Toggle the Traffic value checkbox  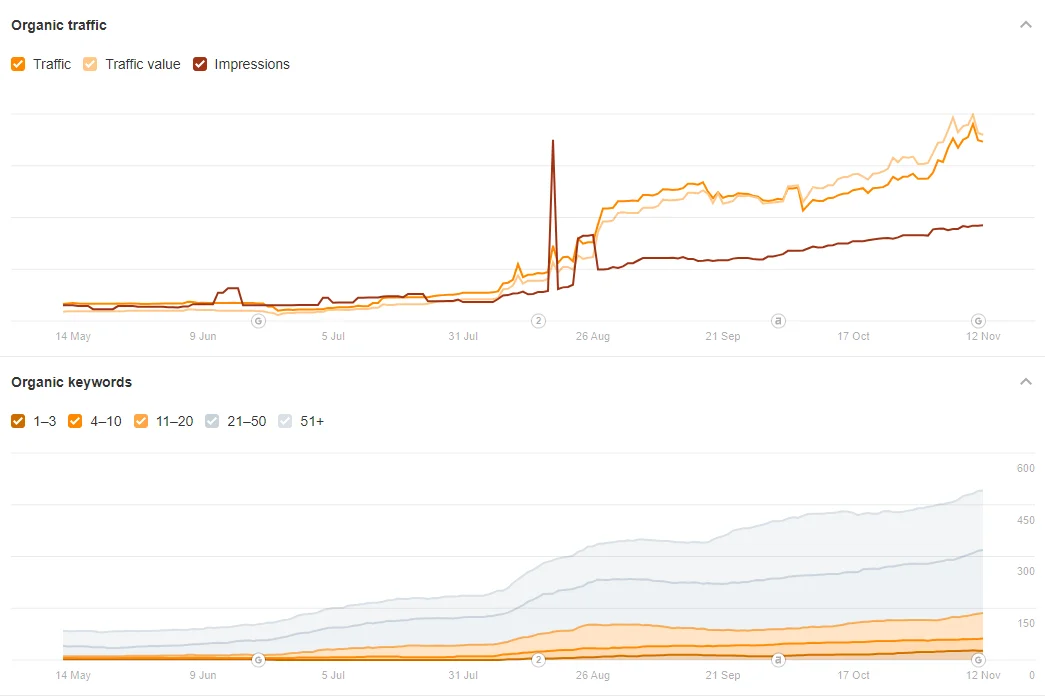(91, 64)
